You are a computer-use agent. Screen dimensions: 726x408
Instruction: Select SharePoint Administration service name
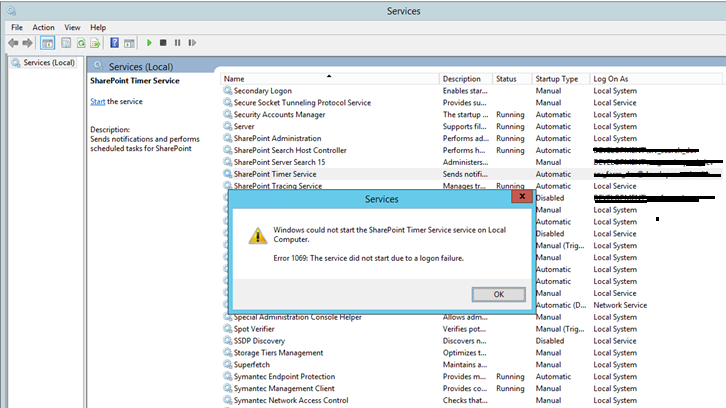click(x=277, y=138)
